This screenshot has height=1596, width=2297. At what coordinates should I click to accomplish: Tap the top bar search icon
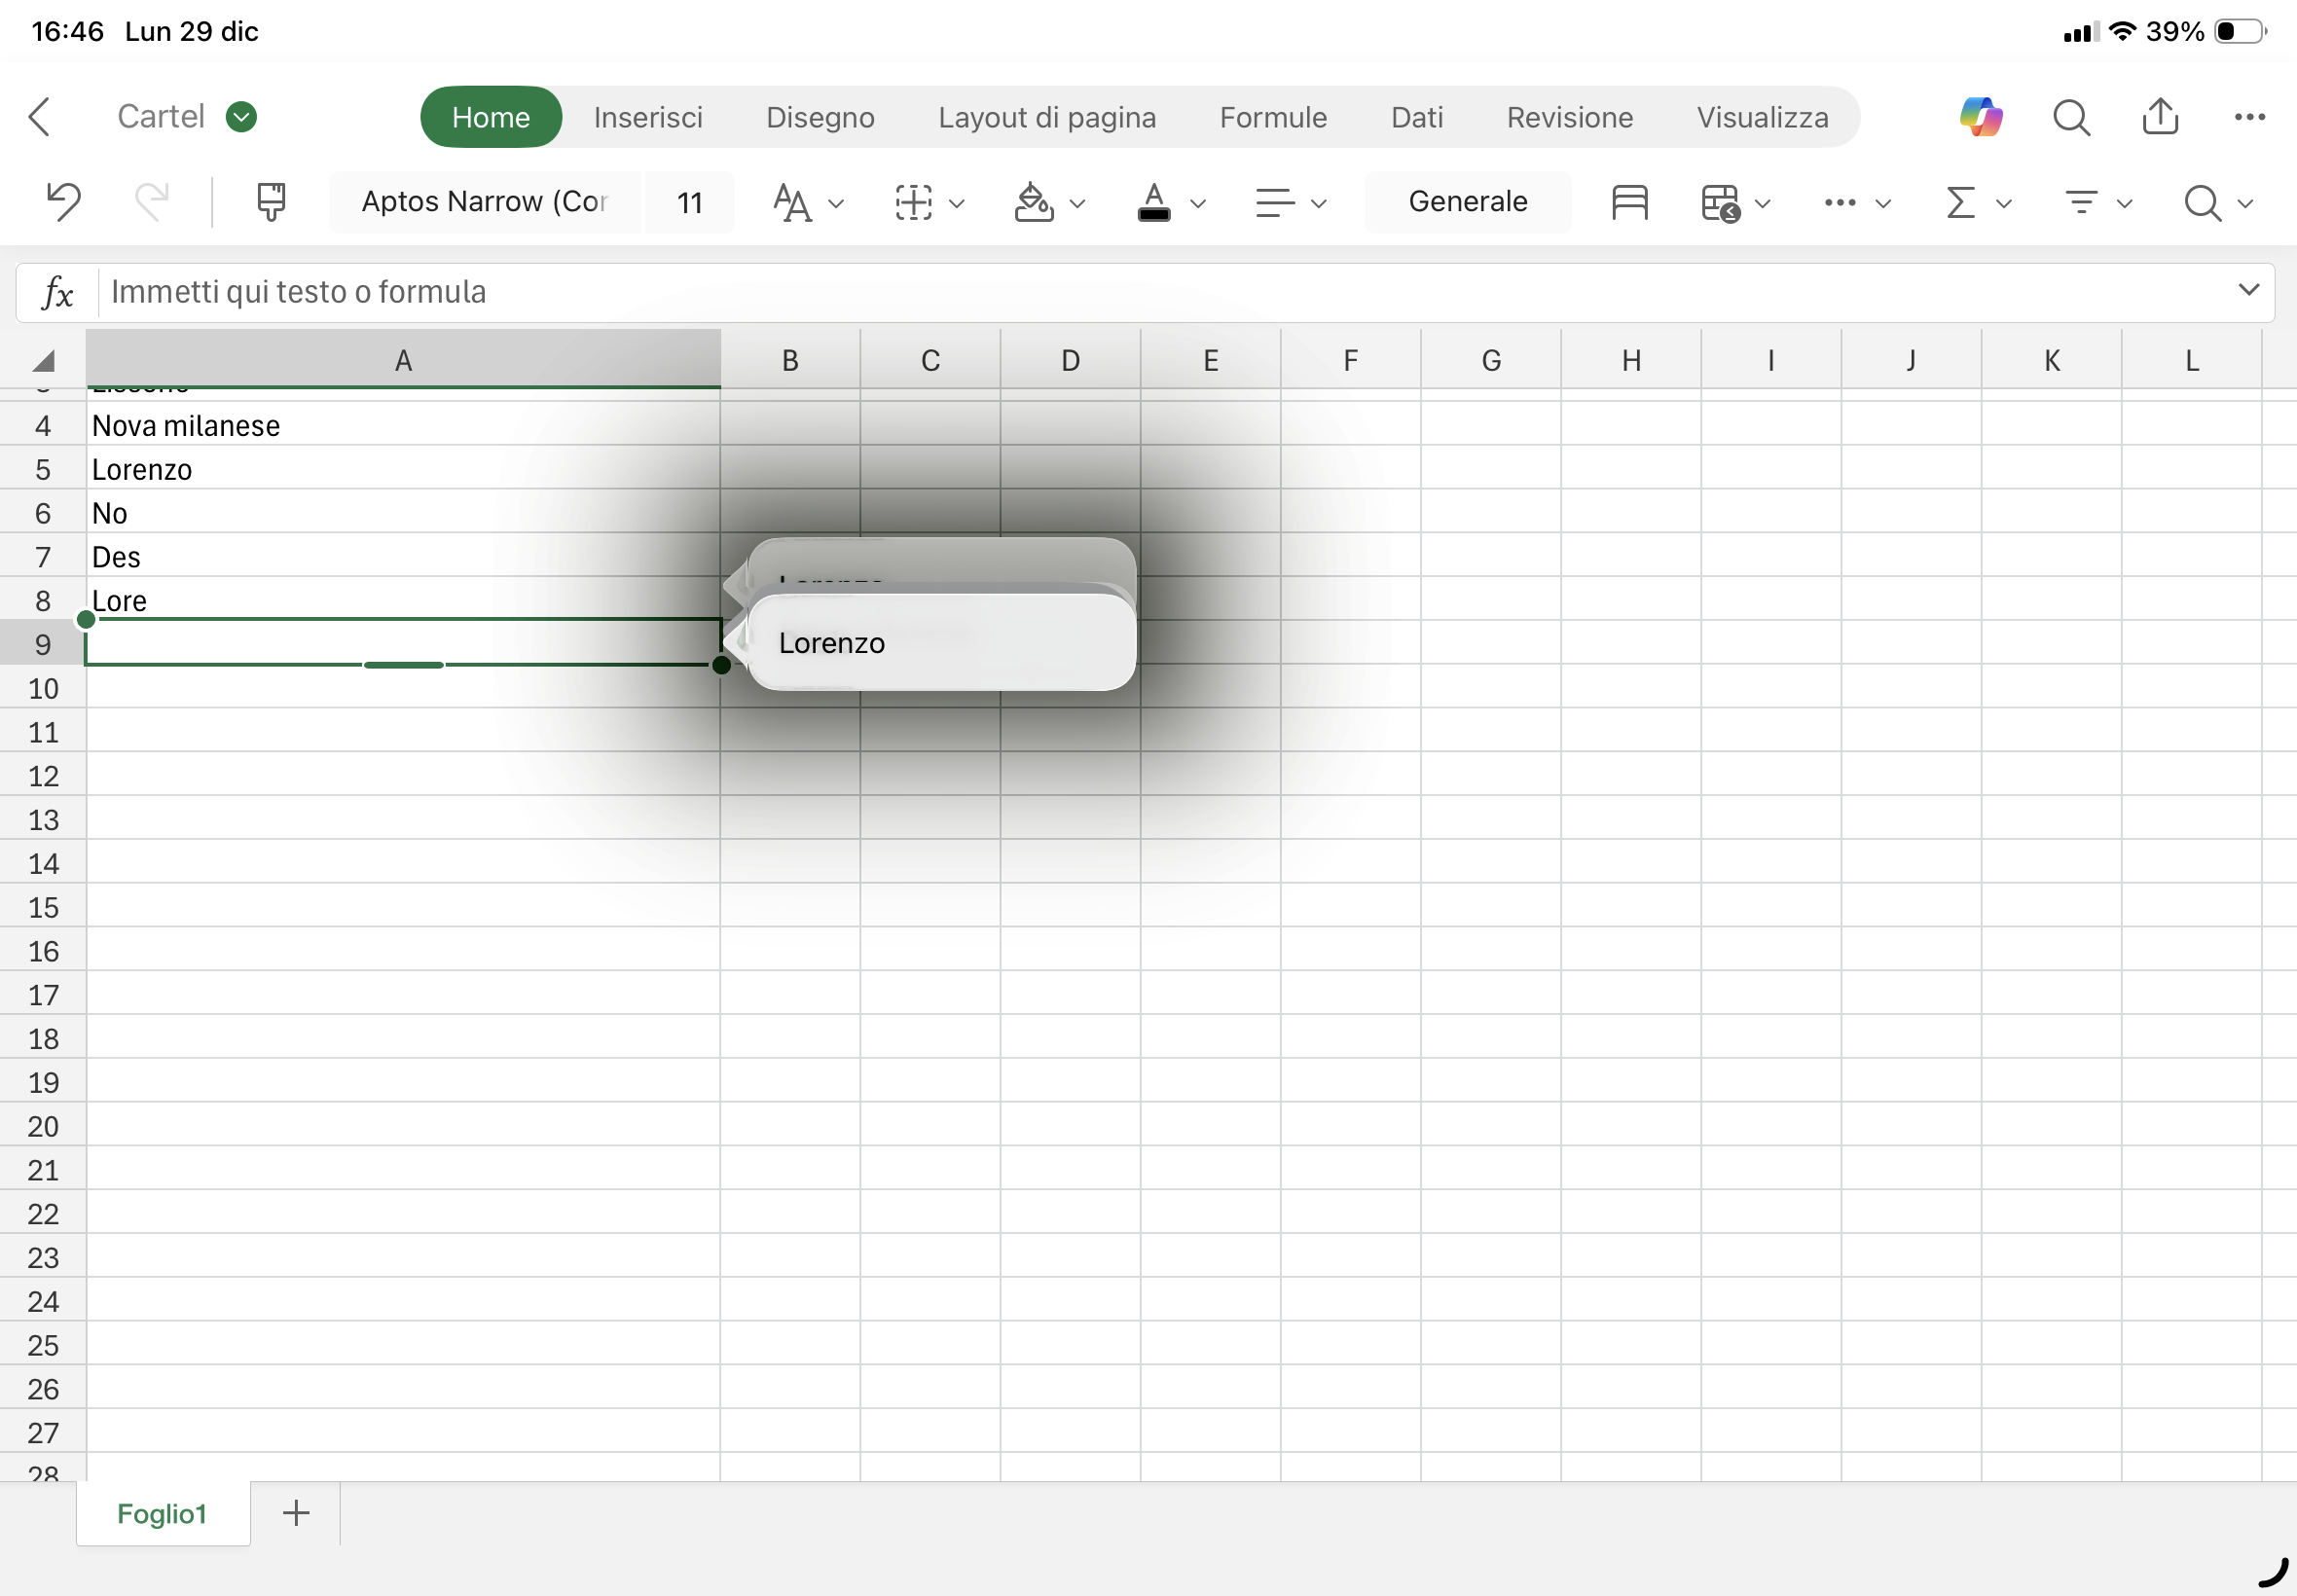pyautogui.click(x=2071, y=117)
